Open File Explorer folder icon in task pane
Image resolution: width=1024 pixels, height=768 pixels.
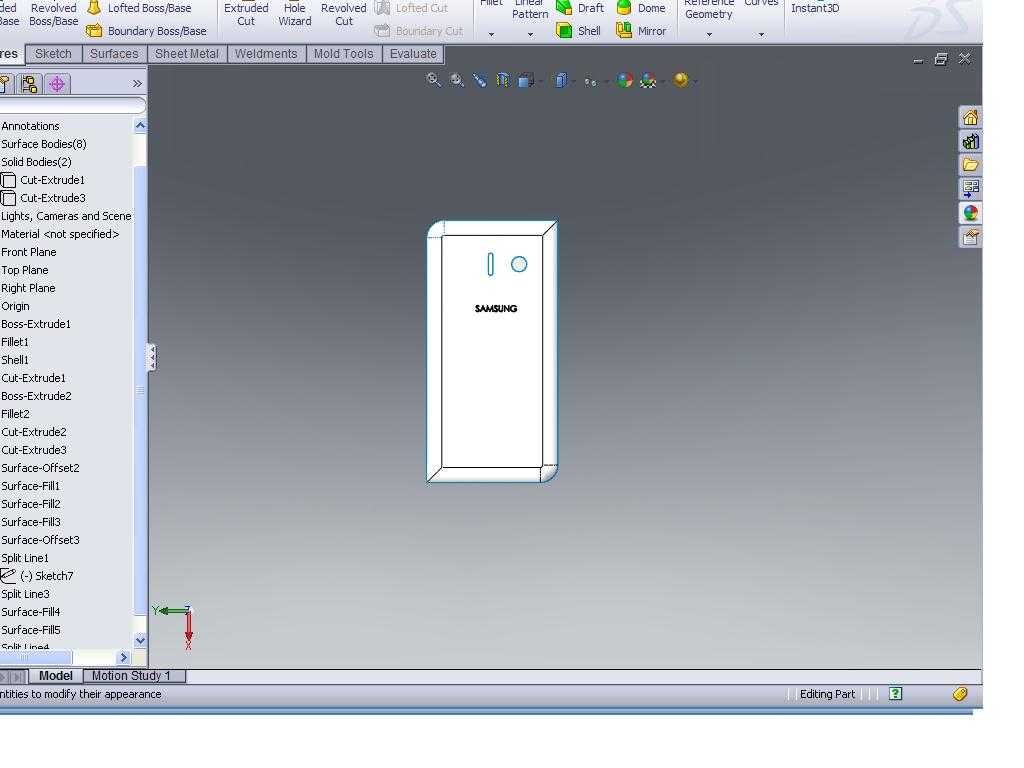(970, 165)
